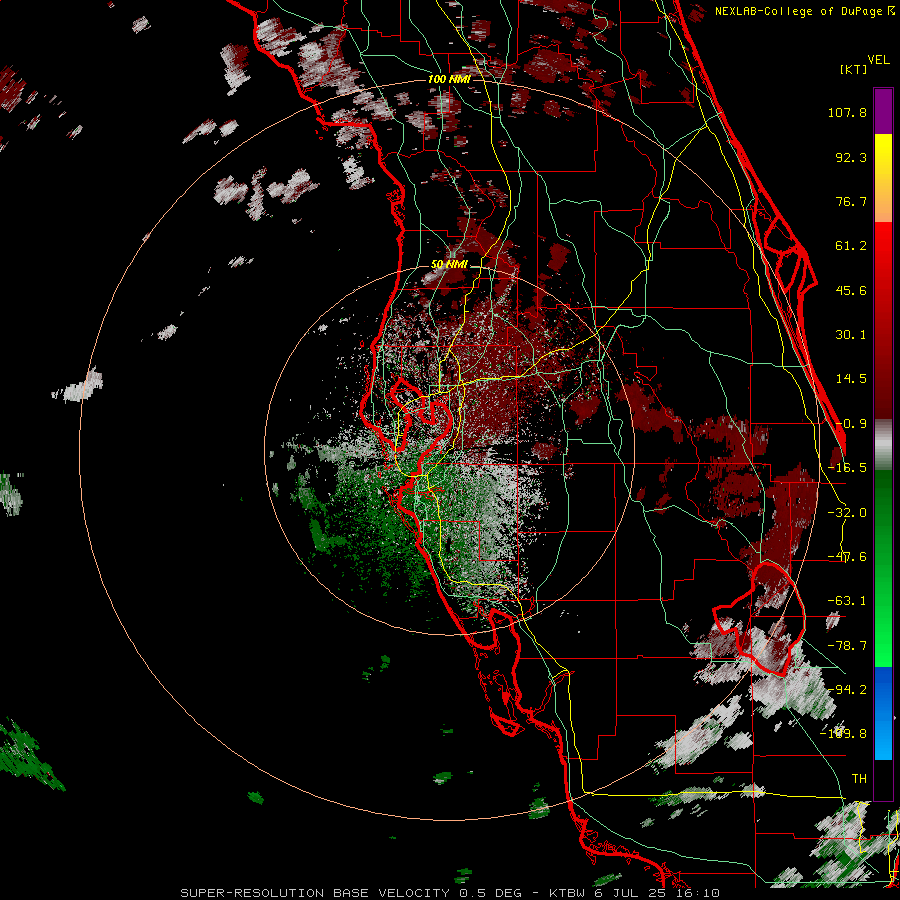Select the 45.6 velocity scale value
The height and width of the screenshot is (900, 900).
tap(851, 290)
